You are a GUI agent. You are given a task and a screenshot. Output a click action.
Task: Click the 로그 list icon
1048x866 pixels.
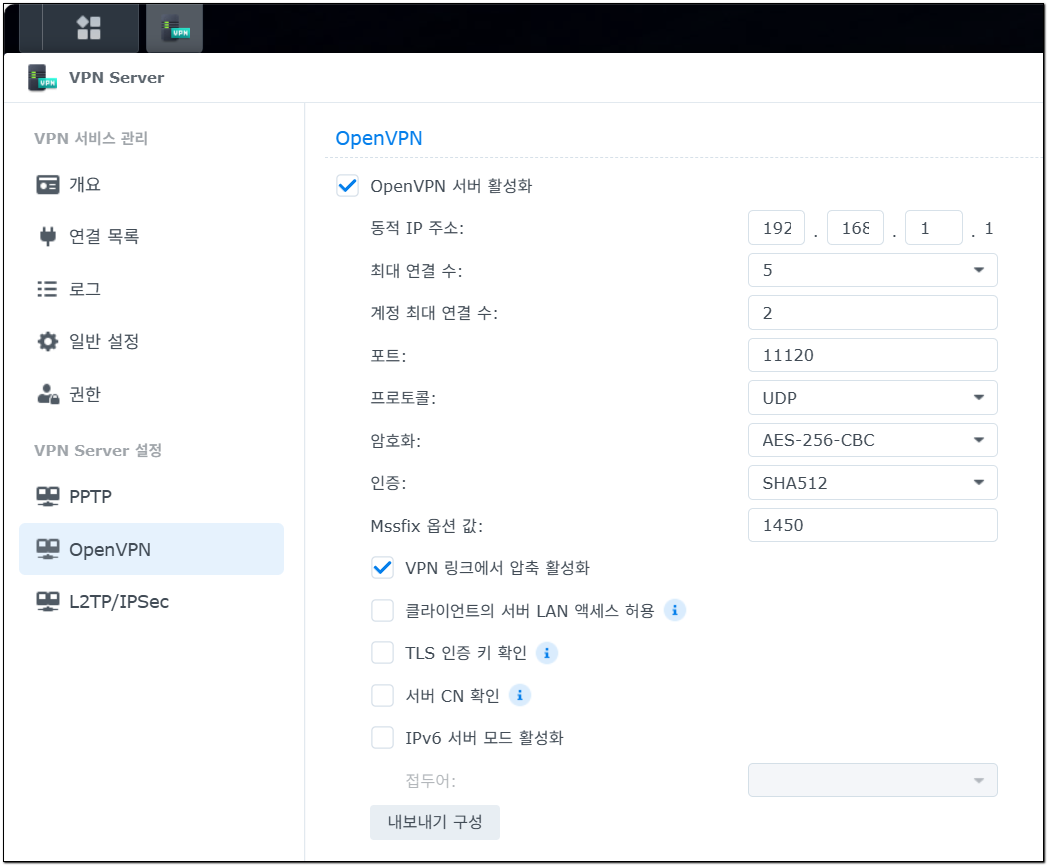point(47,290)
